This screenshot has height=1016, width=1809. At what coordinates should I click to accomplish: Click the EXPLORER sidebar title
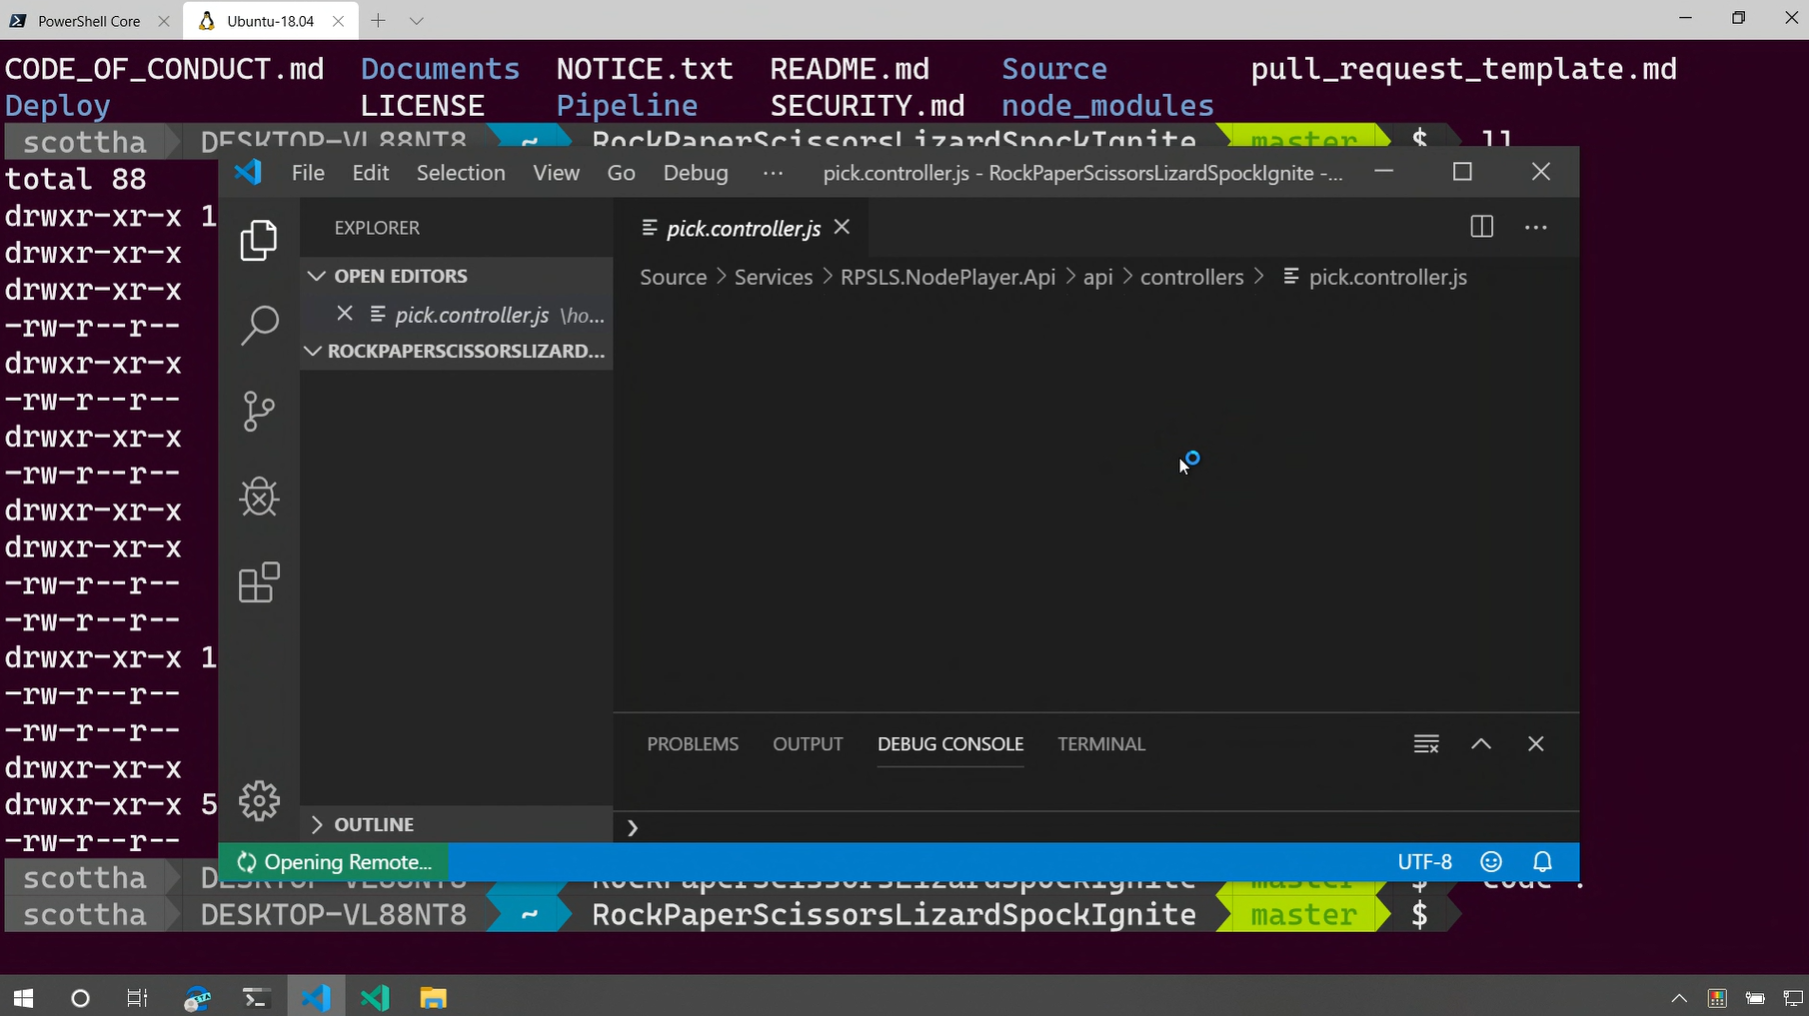pyautogui.click(x=377, y=228)
